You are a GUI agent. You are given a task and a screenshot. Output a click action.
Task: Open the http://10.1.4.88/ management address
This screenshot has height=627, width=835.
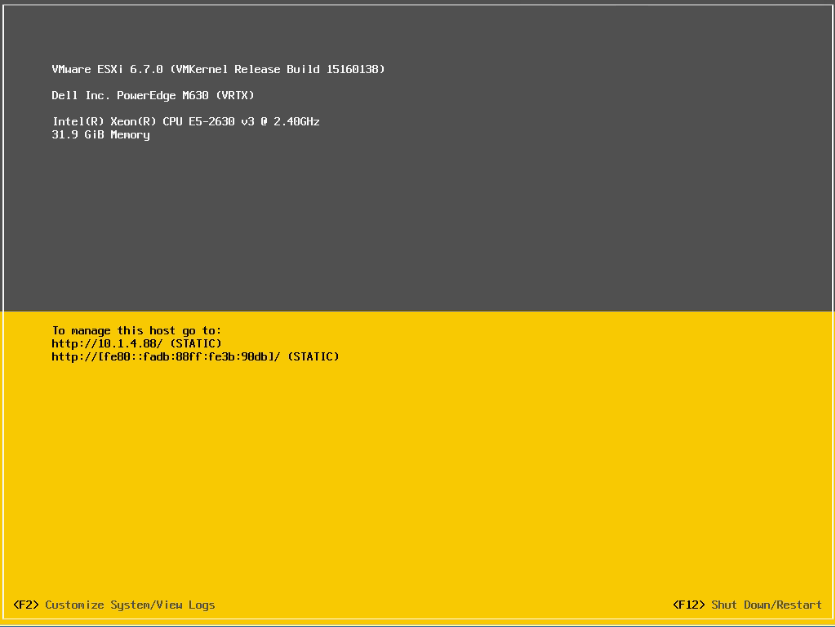tap(107, 344)
